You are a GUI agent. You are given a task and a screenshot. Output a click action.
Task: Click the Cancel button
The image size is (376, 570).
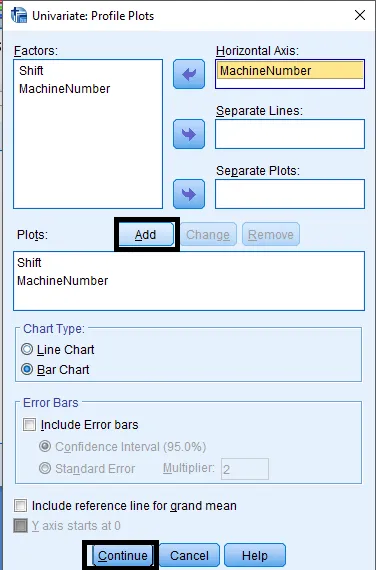click(x=189, y=555)
